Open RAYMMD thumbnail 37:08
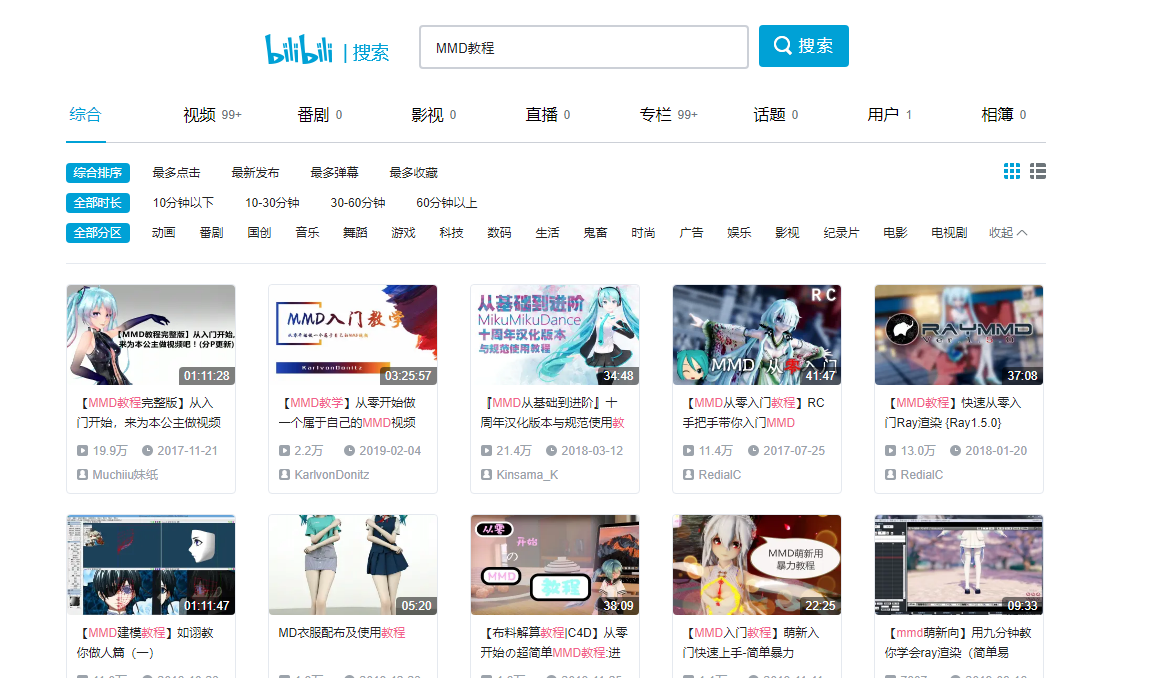 [x=959, y=335]
